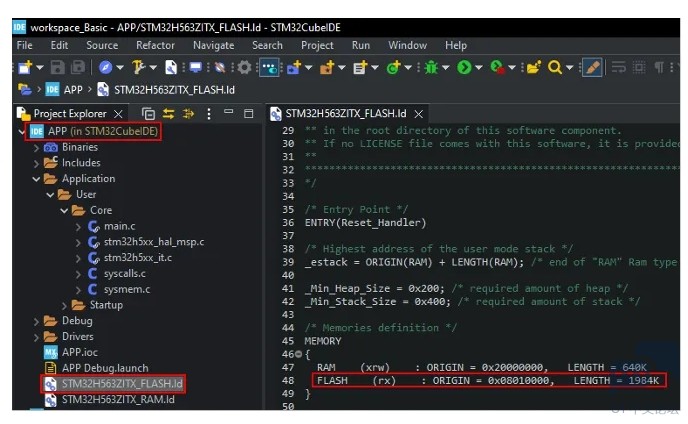Click the Open Folder toolbar icon
The image size is (688, 424).
(x=534, y=67)
